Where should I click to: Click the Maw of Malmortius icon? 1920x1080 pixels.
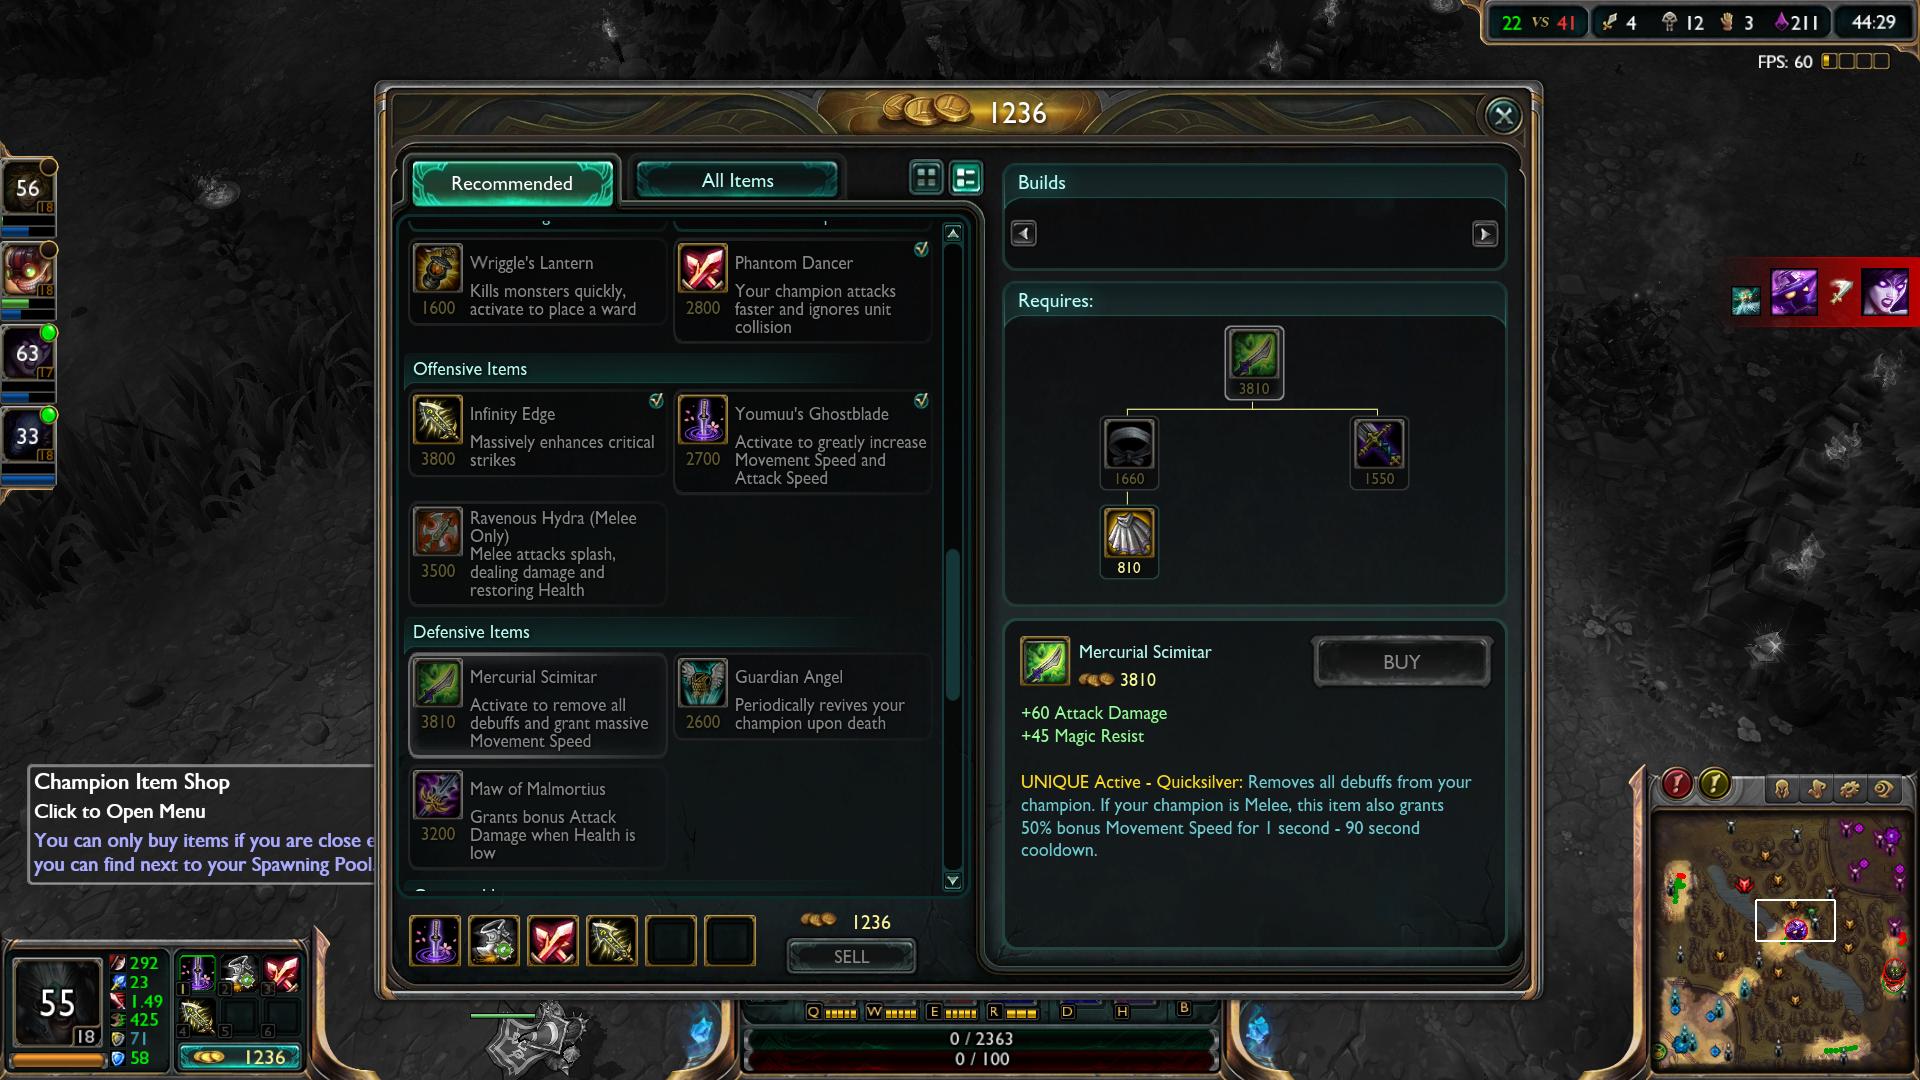point(438,795)
